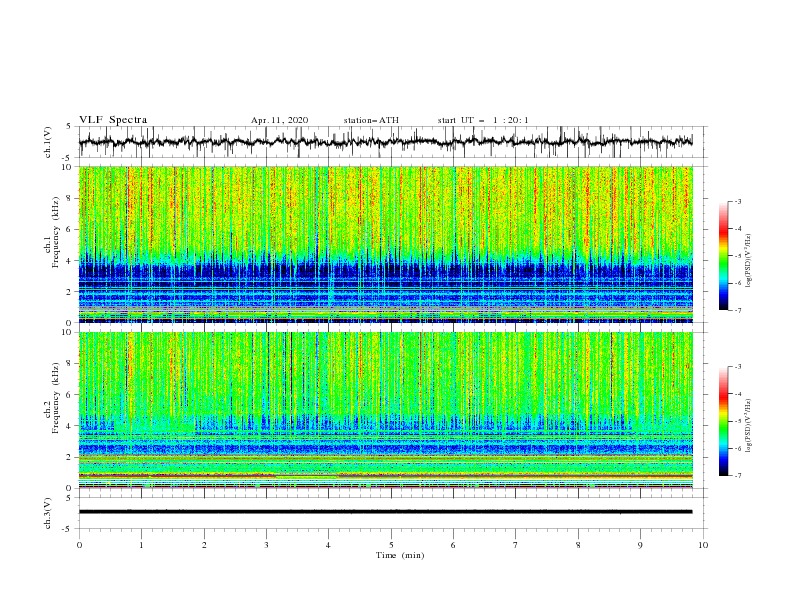Click the "3" tick on the time axis
792x612 pixels.
266,546
